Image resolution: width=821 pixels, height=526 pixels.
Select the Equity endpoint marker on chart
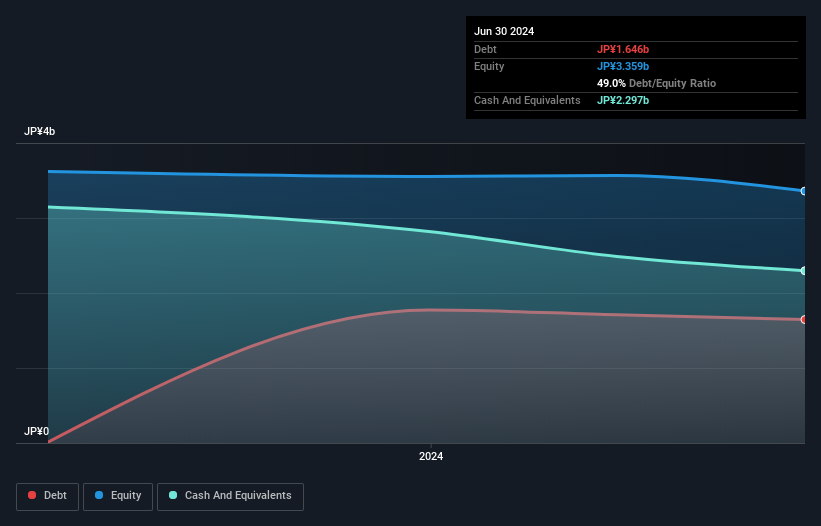(804, 191)
